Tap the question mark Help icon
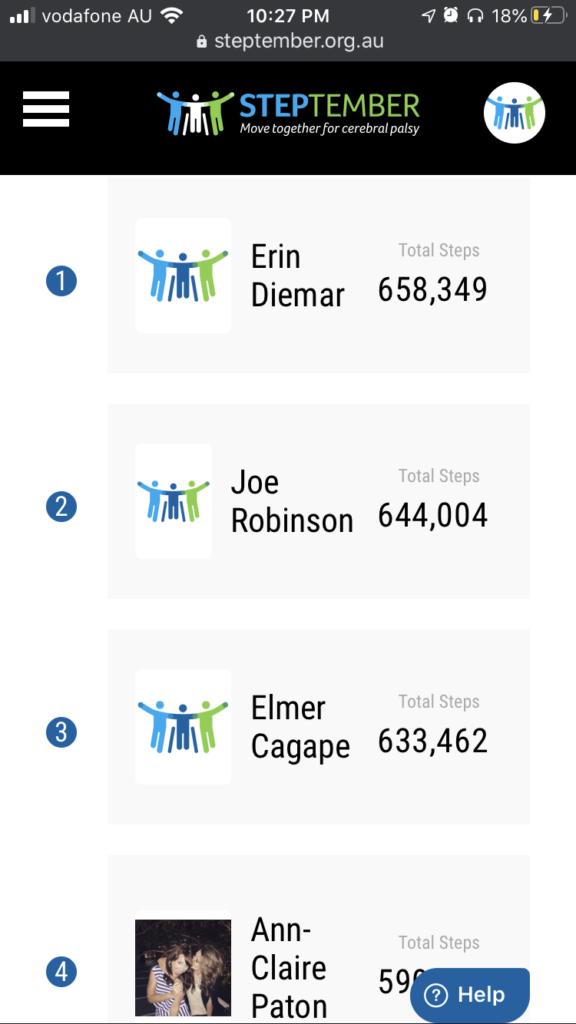Image resolution: width=576 pixels, height=1024 pixels. click(x=436, y=995)
